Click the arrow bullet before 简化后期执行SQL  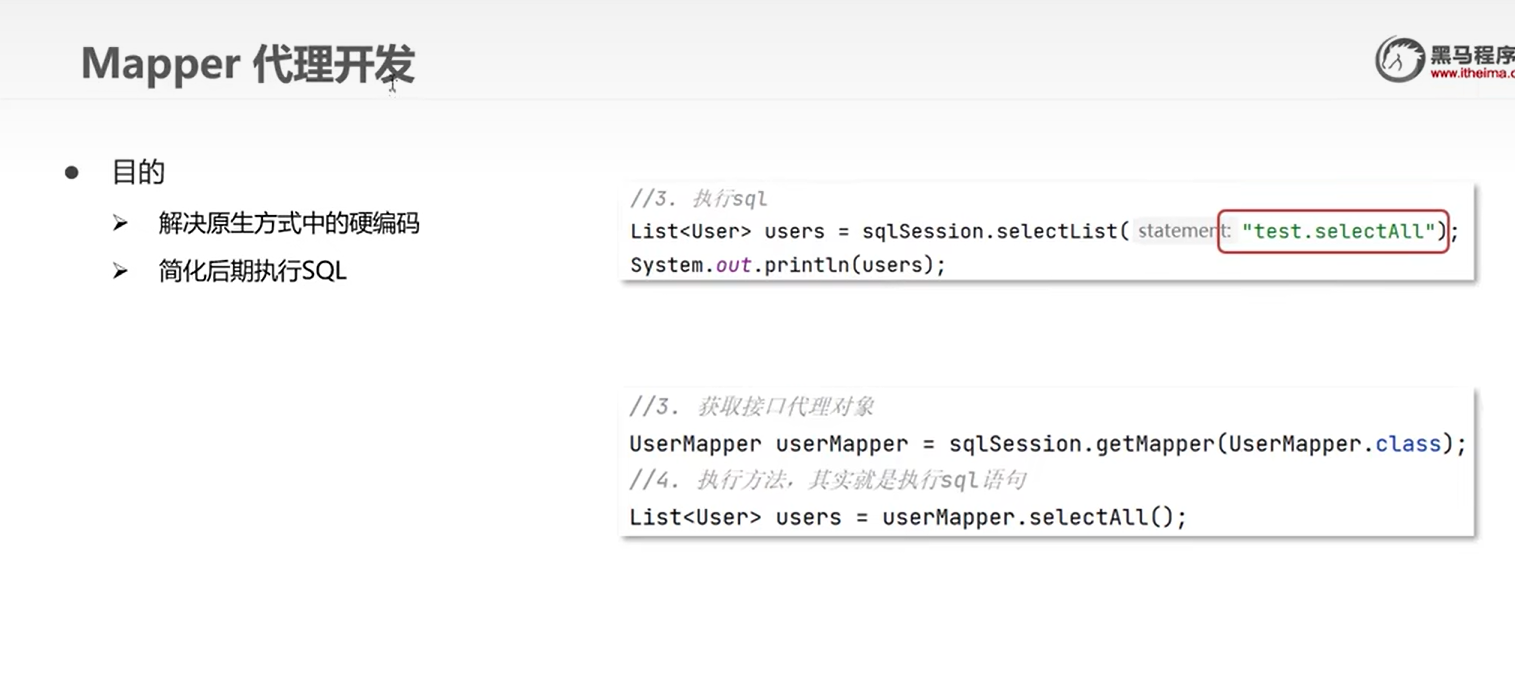(121, 271)
